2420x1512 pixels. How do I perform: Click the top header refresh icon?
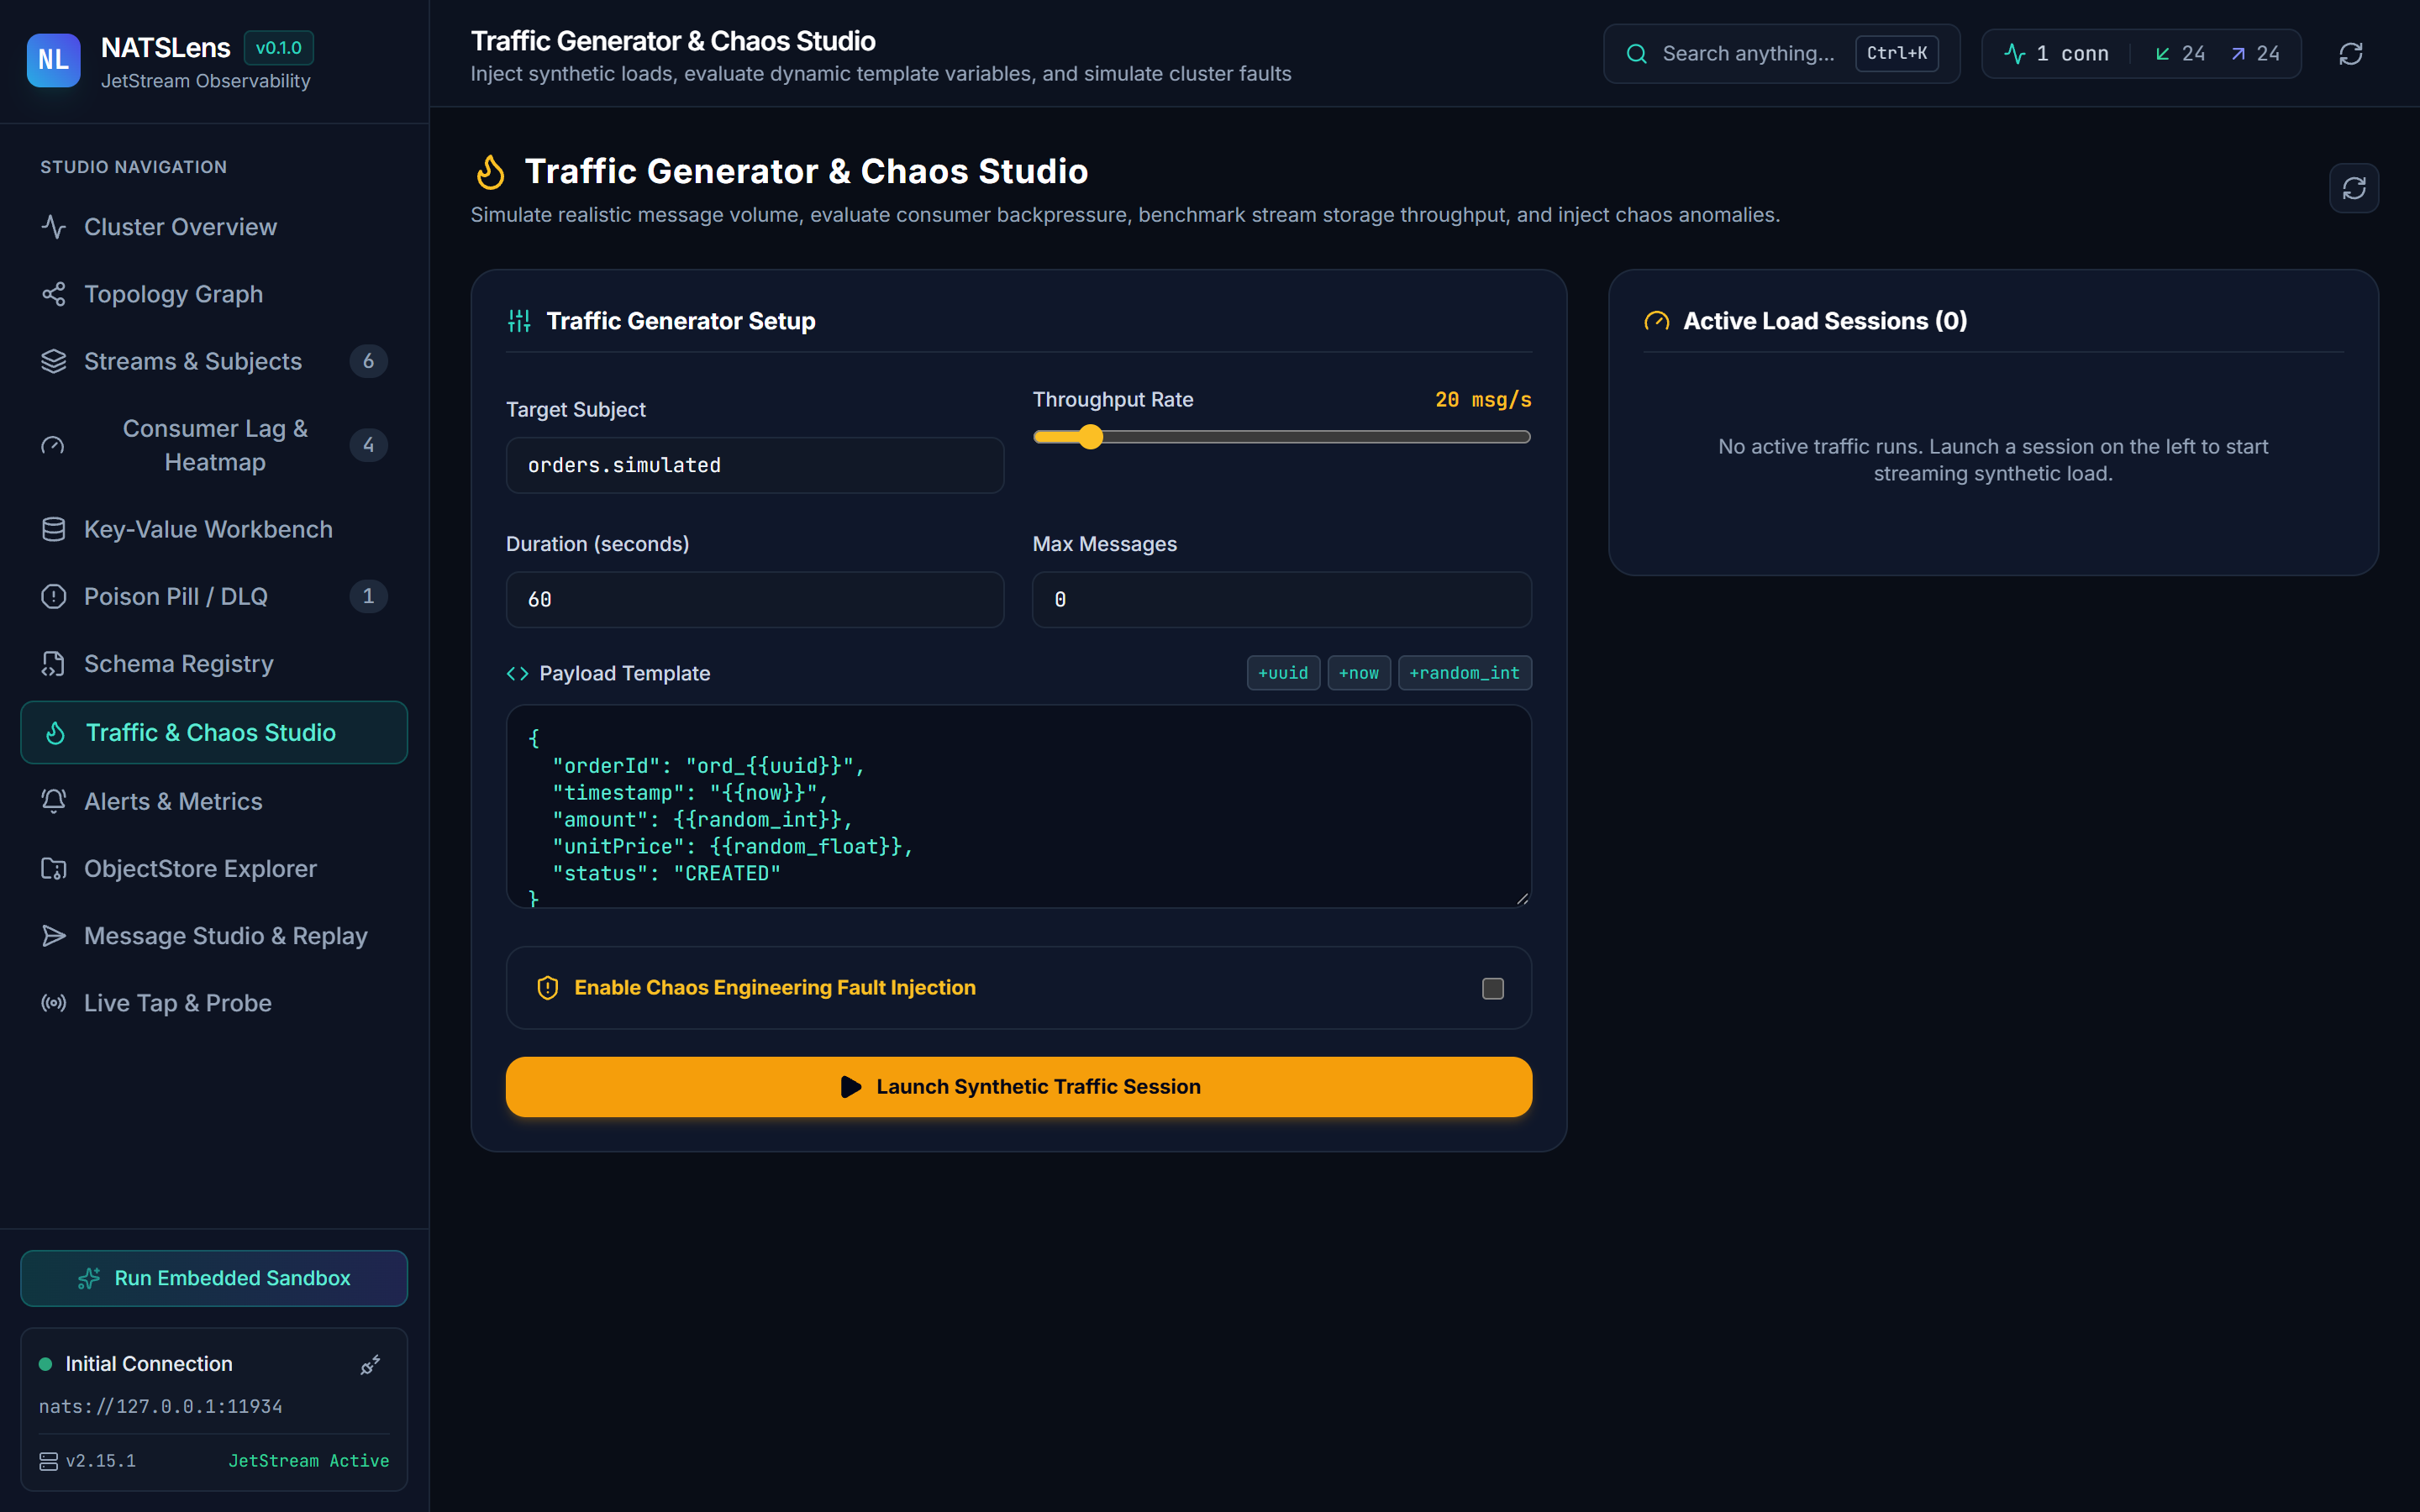coord(2350,54)
